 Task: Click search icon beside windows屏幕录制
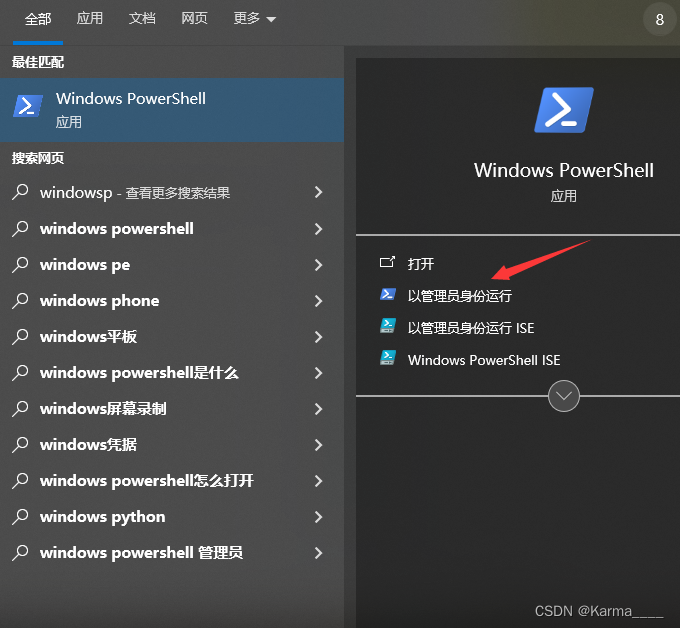(x=20, y=409)
